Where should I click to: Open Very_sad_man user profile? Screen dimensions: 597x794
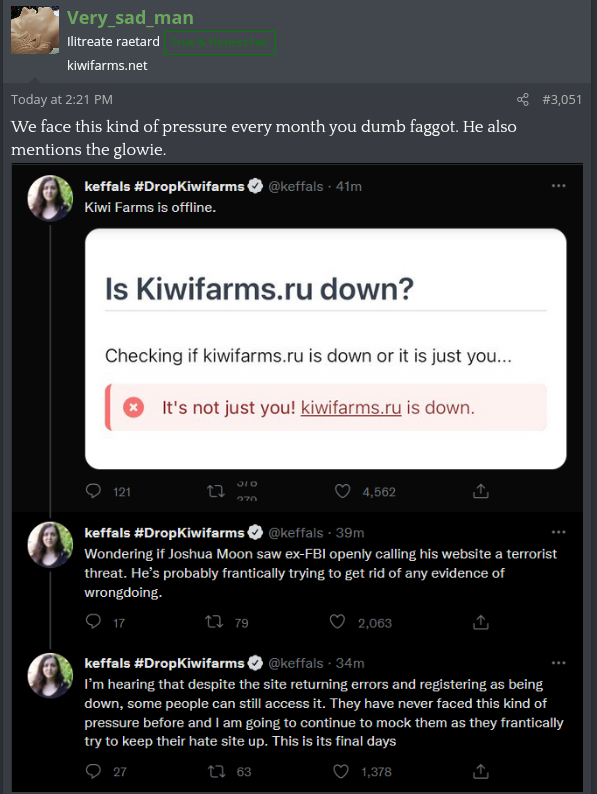[130, 18]
